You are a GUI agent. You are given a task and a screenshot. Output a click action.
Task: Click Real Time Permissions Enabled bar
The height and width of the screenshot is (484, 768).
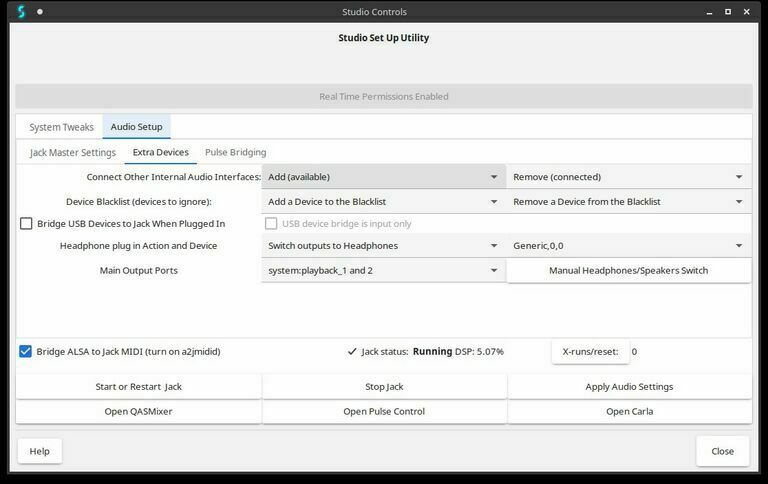point(384,97)
